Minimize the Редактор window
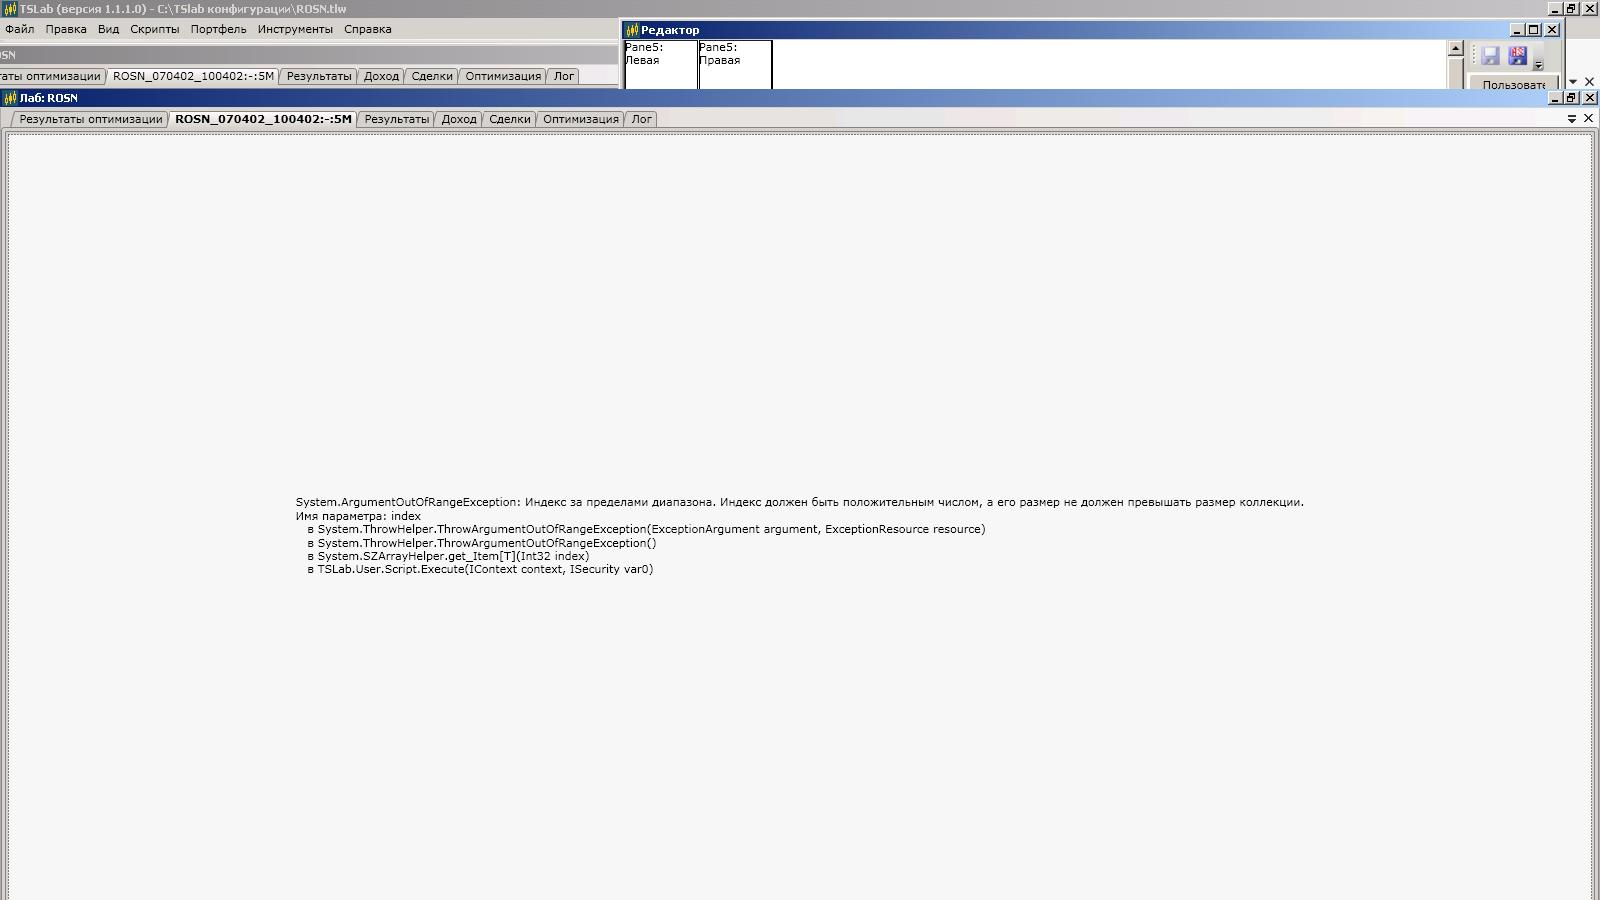The width and height of the screenshot is (1600, 900). point(1517,30)
